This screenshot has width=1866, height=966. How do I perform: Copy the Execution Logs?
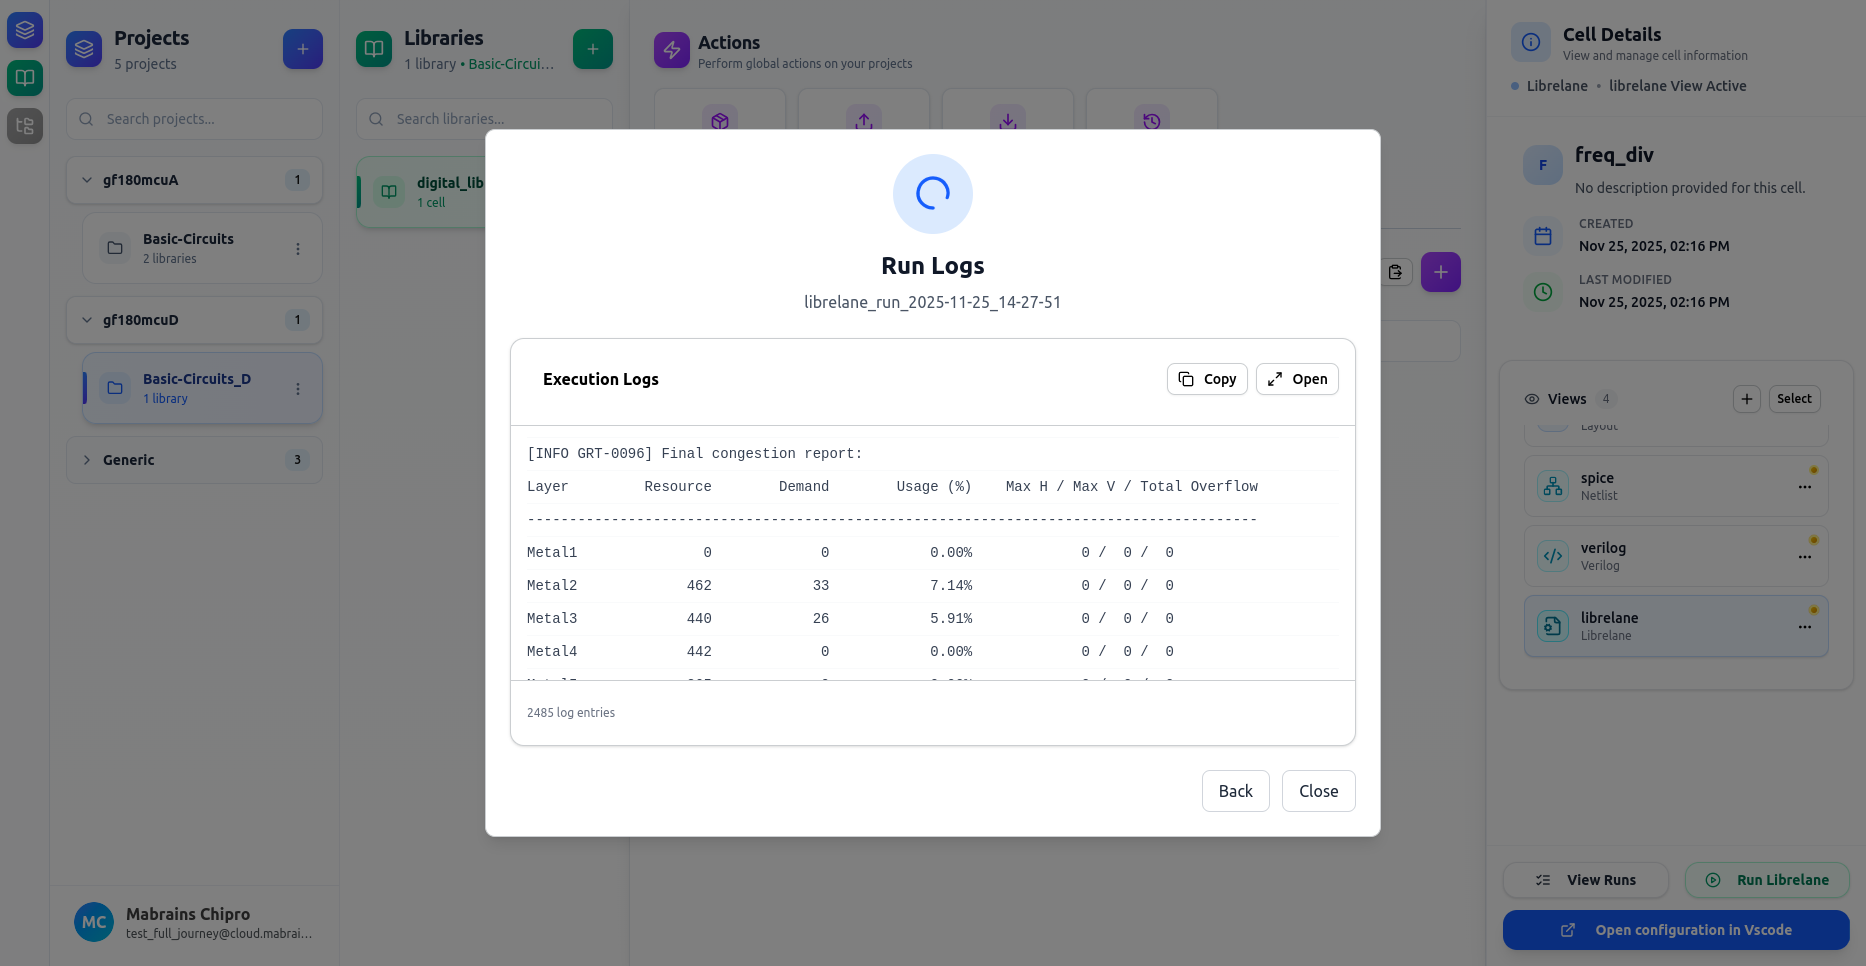click(x=1206, y=379)
